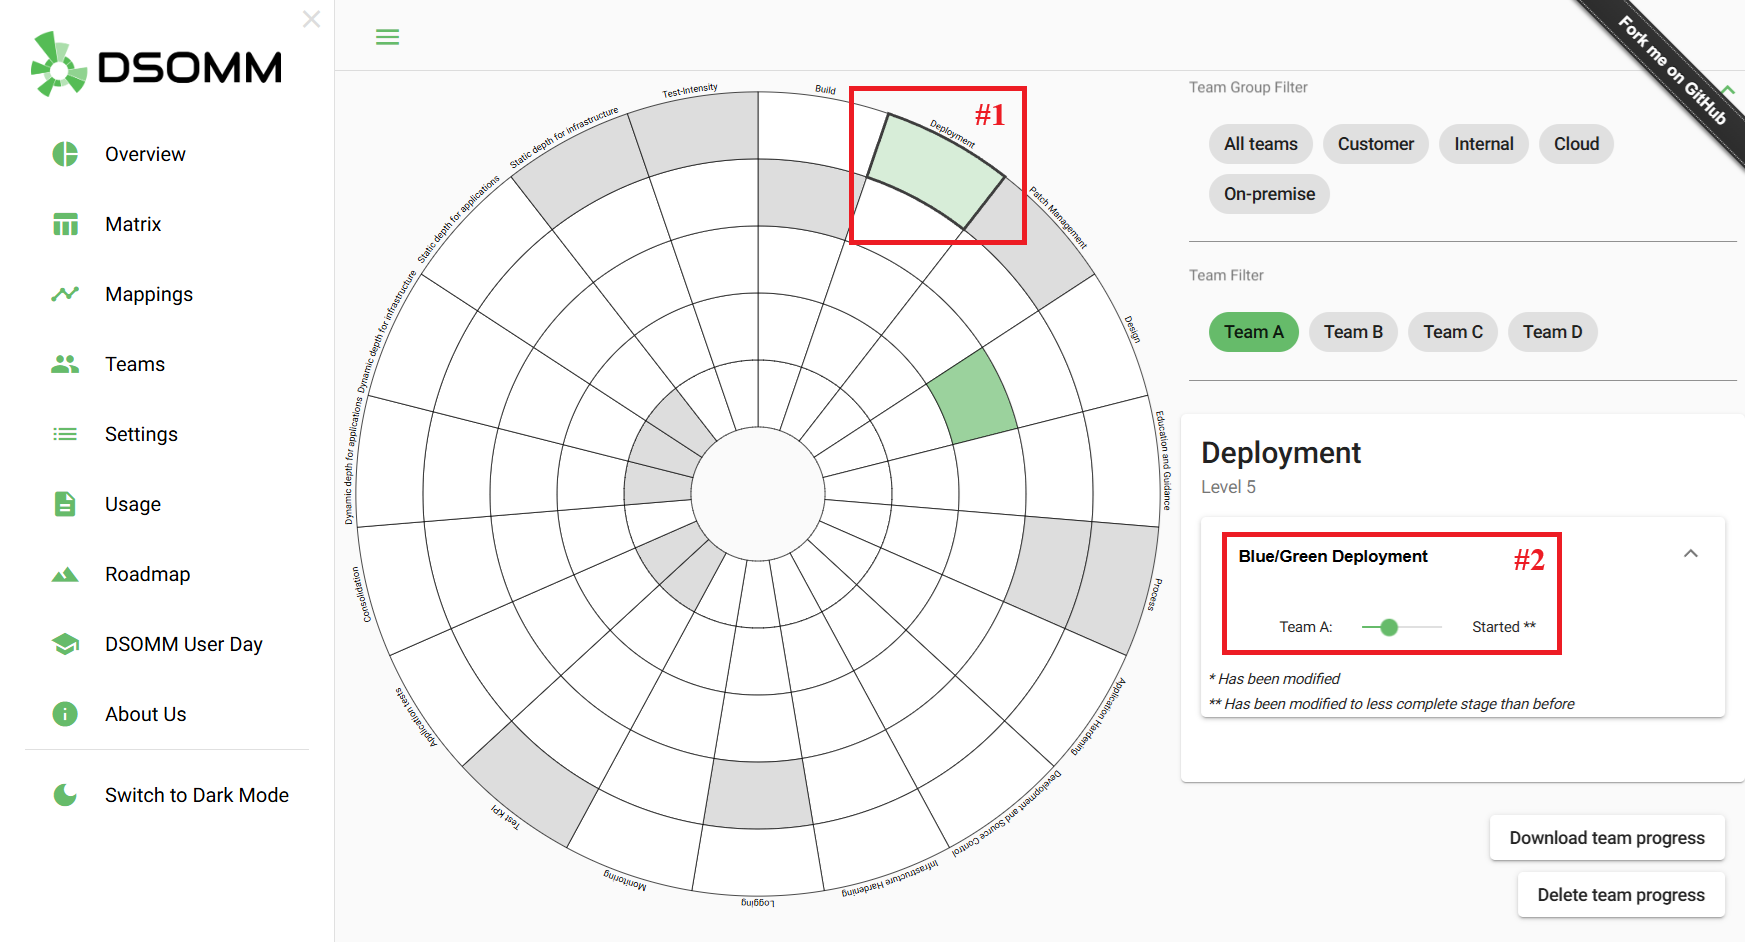Screen dimensions: 1745x942
Task: Go to DSOMM User Day page
Action: [183, 644]
